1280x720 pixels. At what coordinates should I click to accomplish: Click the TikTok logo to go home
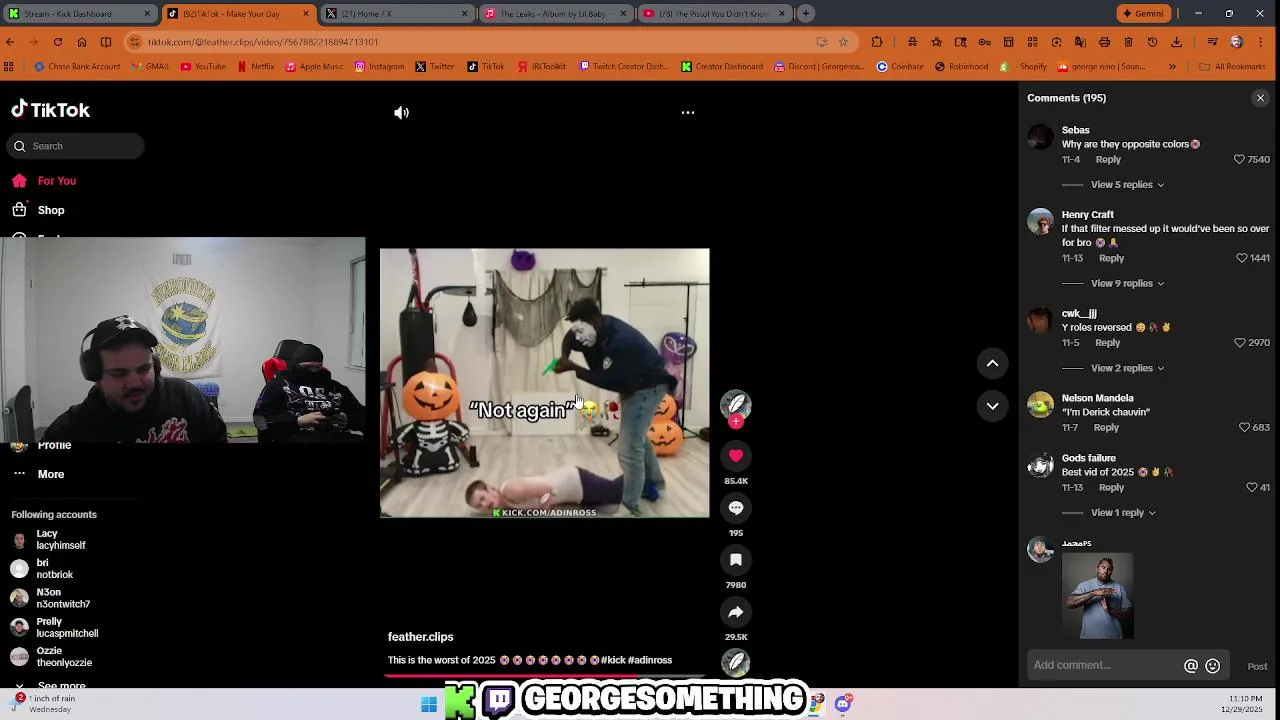[x=50, y=110]
